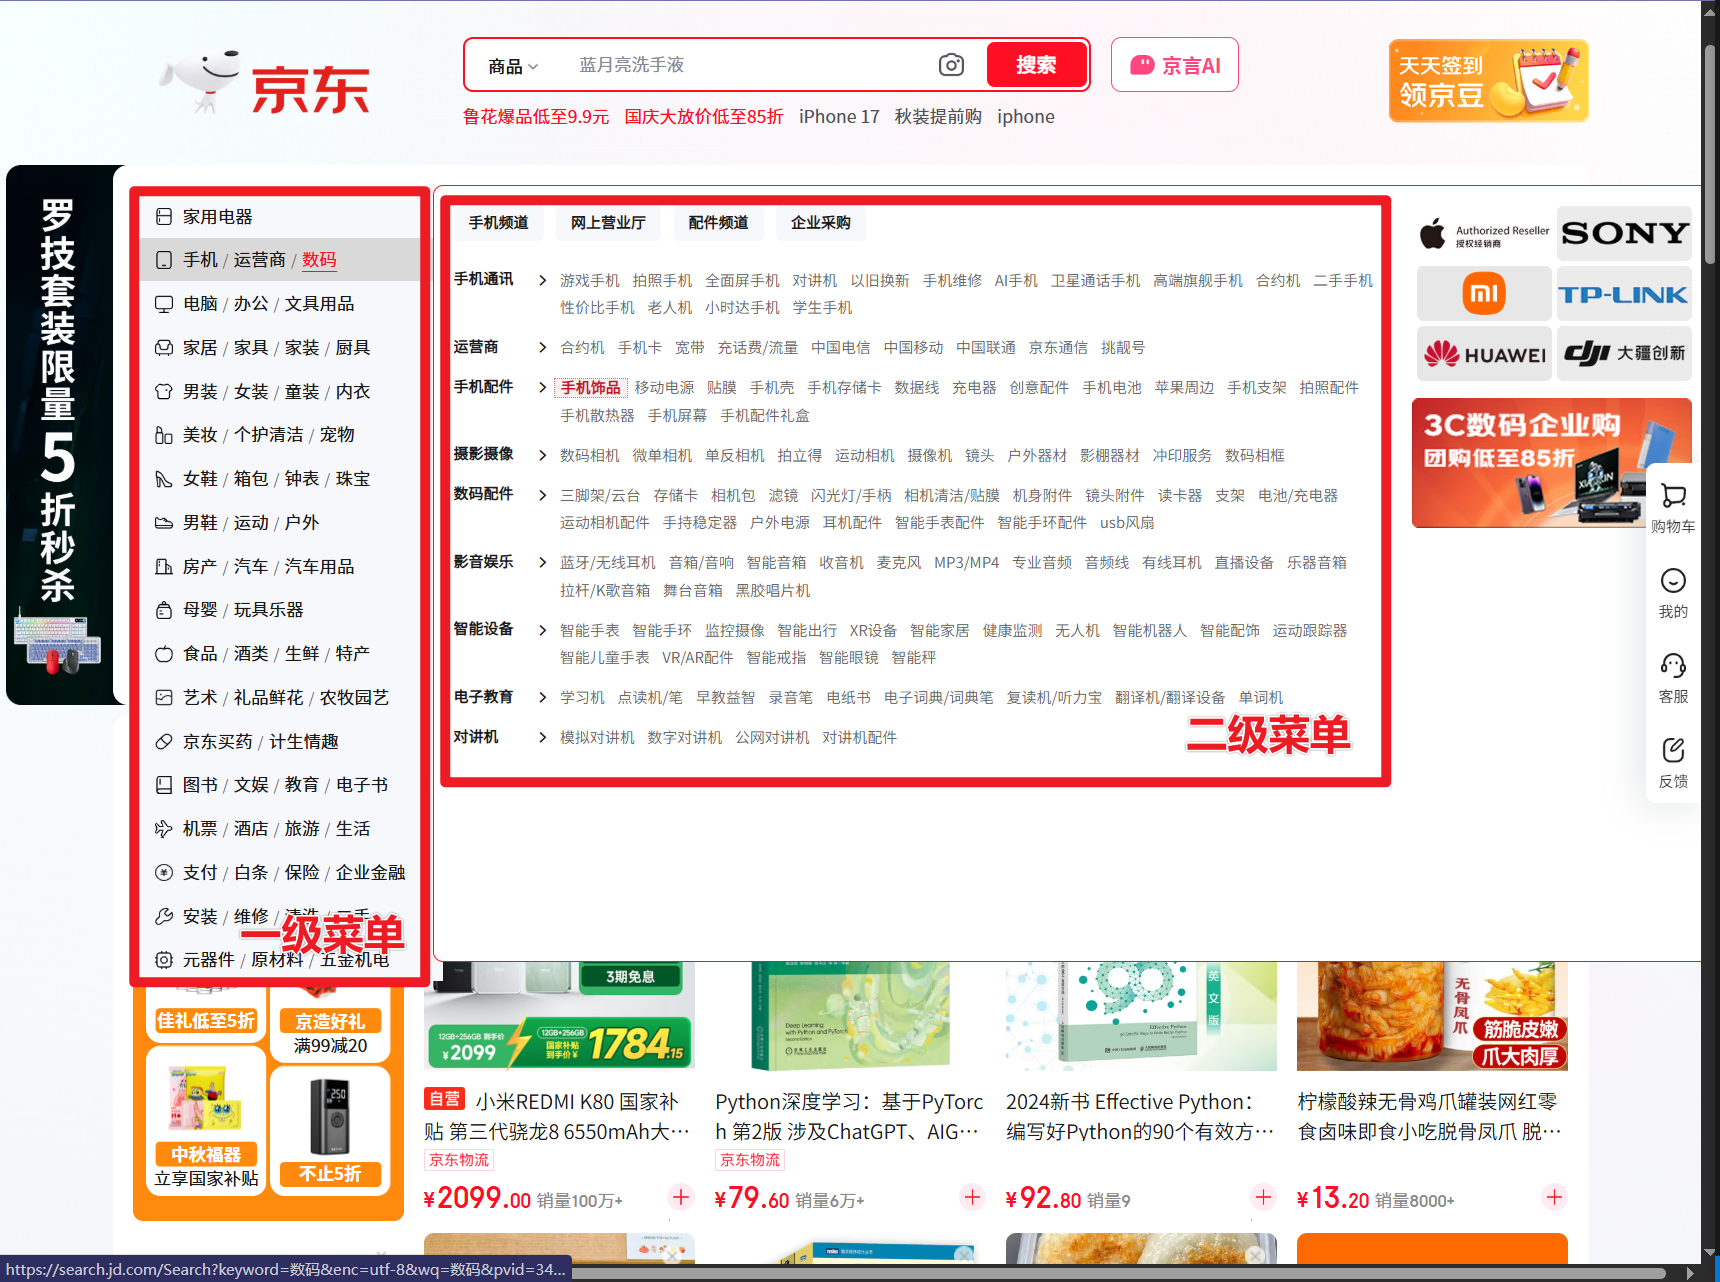Click the red 搜索 button
Screen dimensions: 1720x1282
pos(1036,65)
